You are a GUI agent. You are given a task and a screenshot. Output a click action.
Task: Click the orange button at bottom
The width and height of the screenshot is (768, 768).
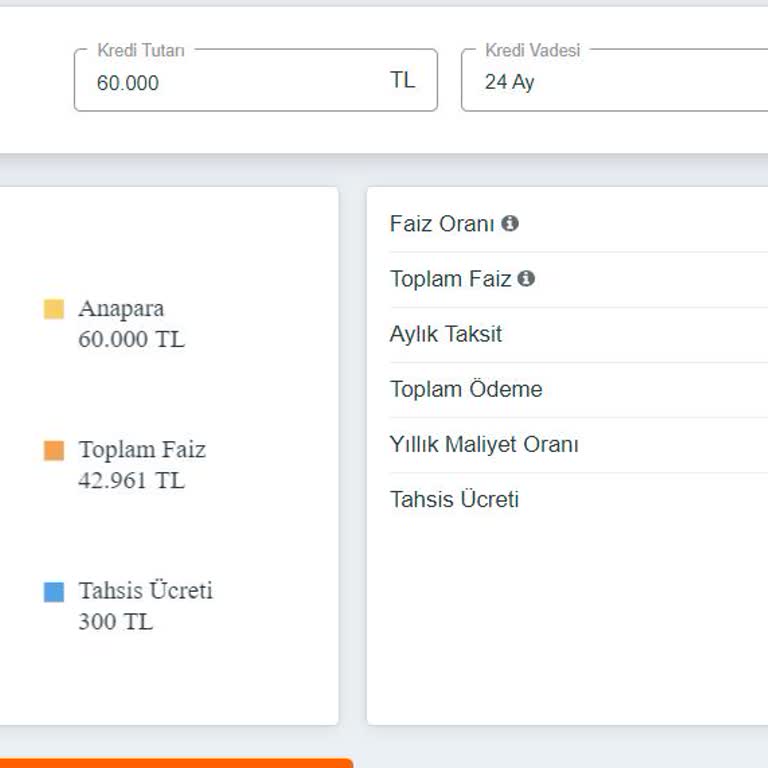pyautogui.click(x=176, y=763)
